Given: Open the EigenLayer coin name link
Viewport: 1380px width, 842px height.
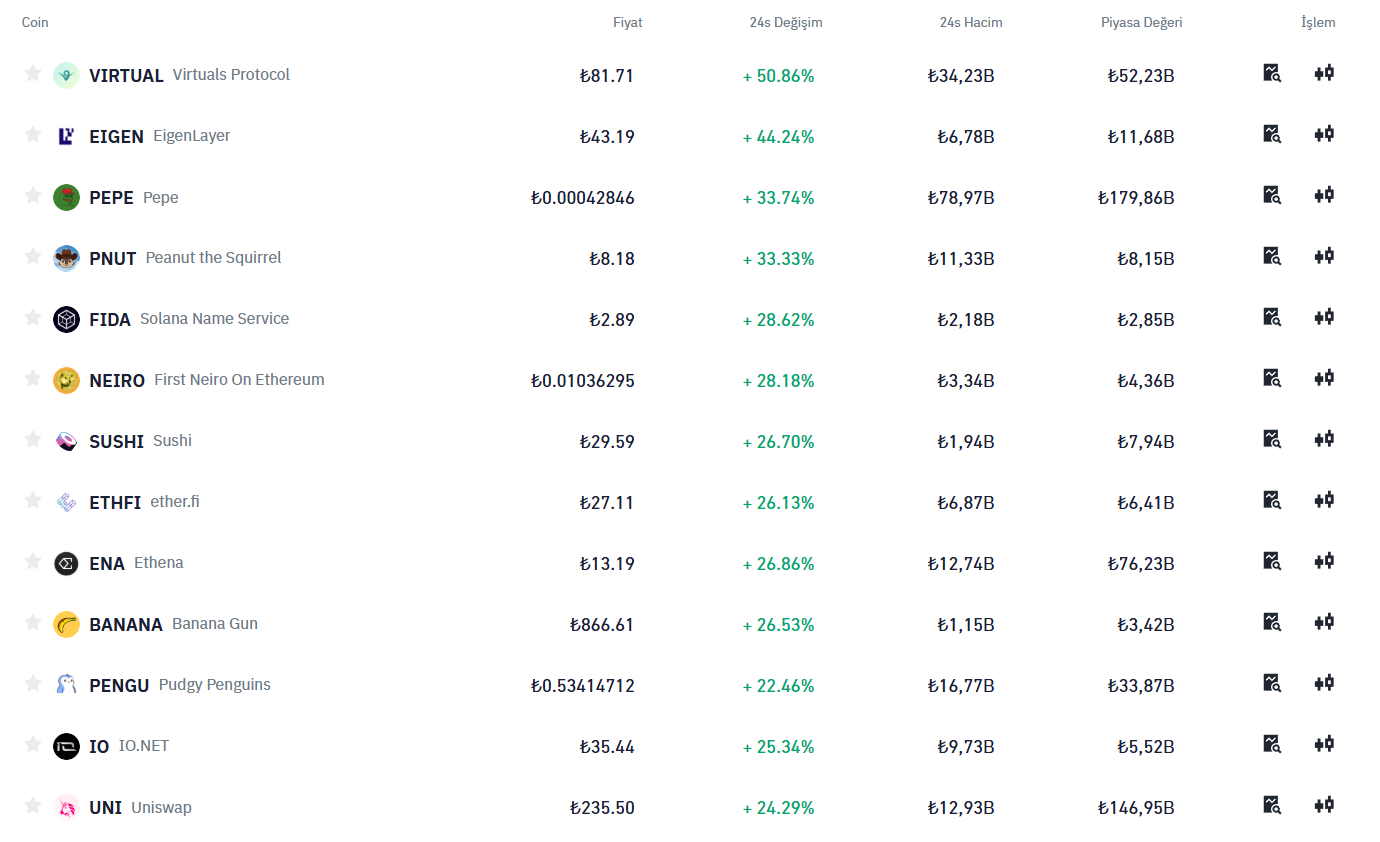Looking at the screenshot, I should (x=191, y=136).
